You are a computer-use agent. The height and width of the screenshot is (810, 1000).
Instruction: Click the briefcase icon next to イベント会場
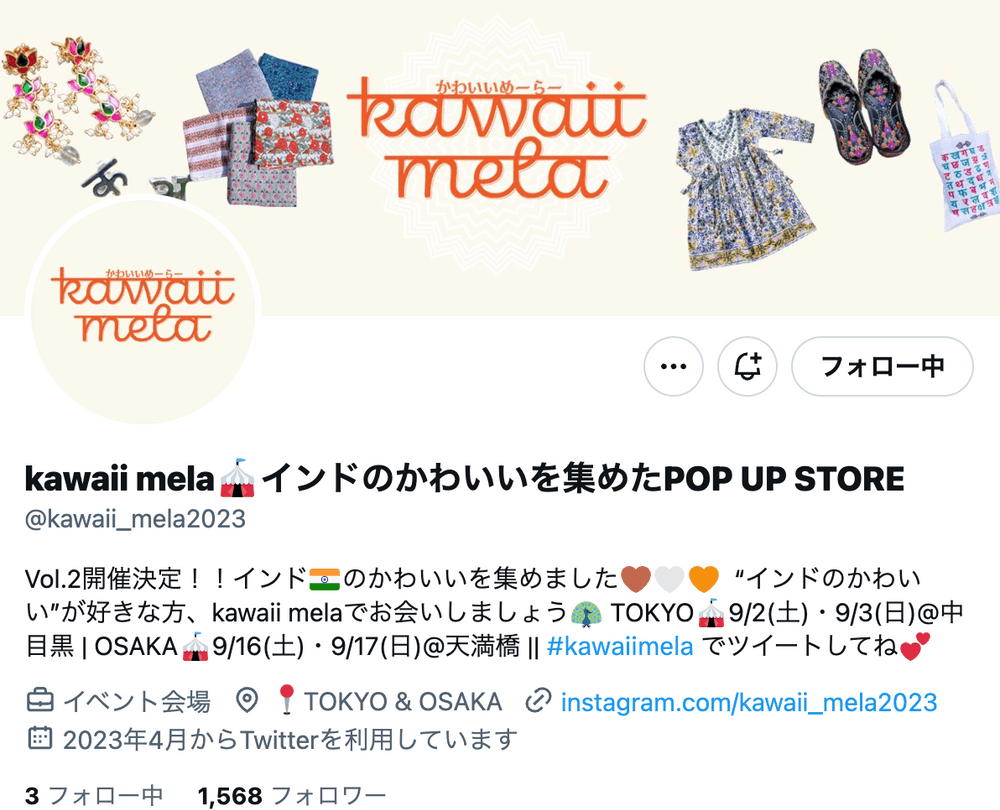coord(40,700)
